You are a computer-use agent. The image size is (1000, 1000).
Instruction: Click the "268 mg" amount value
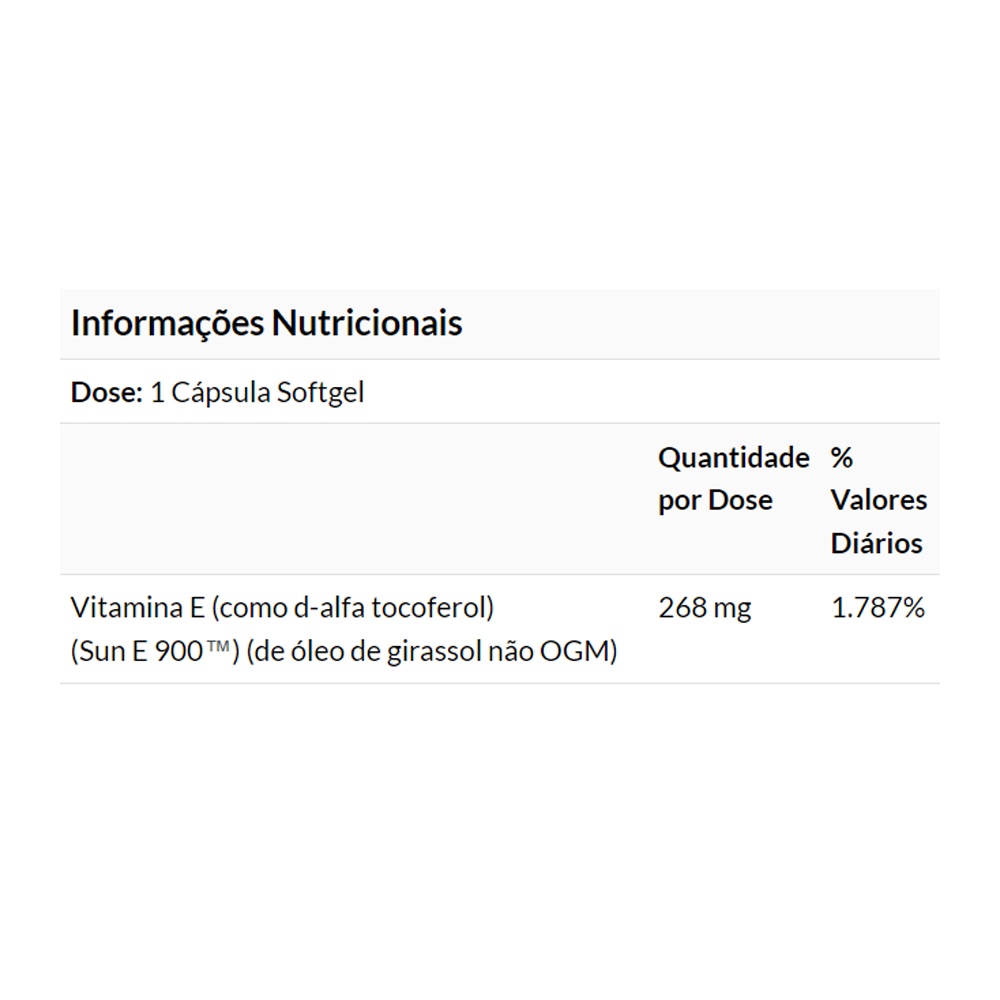(704, 608)
